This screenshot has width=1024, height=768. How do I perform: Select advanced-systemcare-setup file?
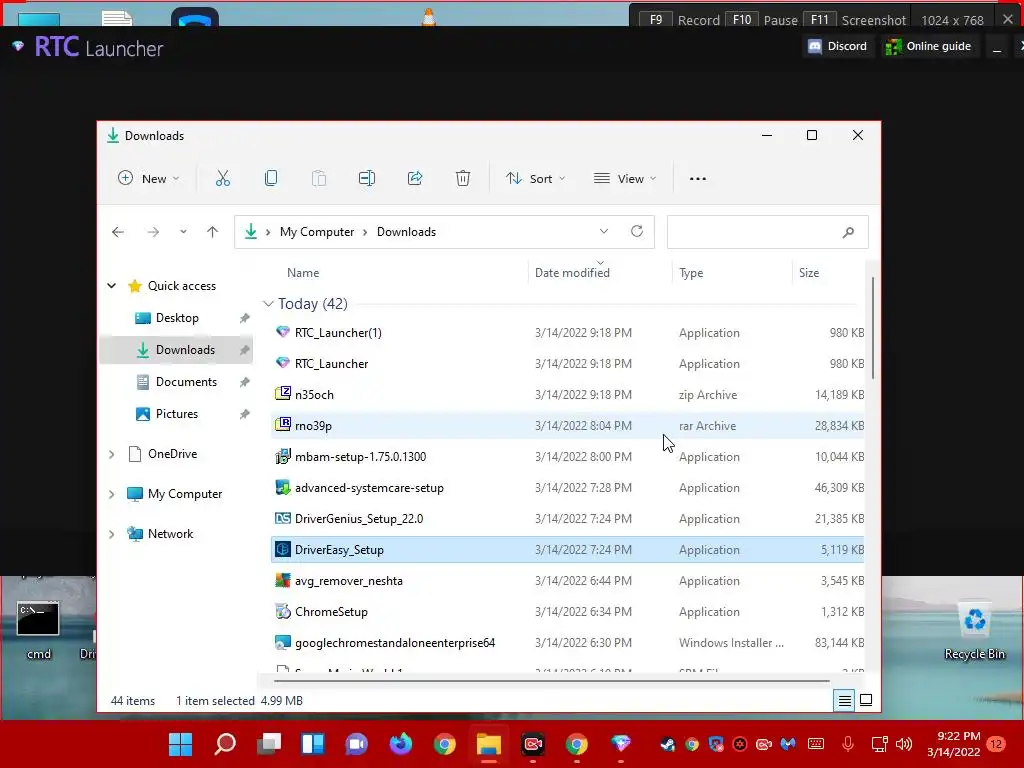pos(568,488)
